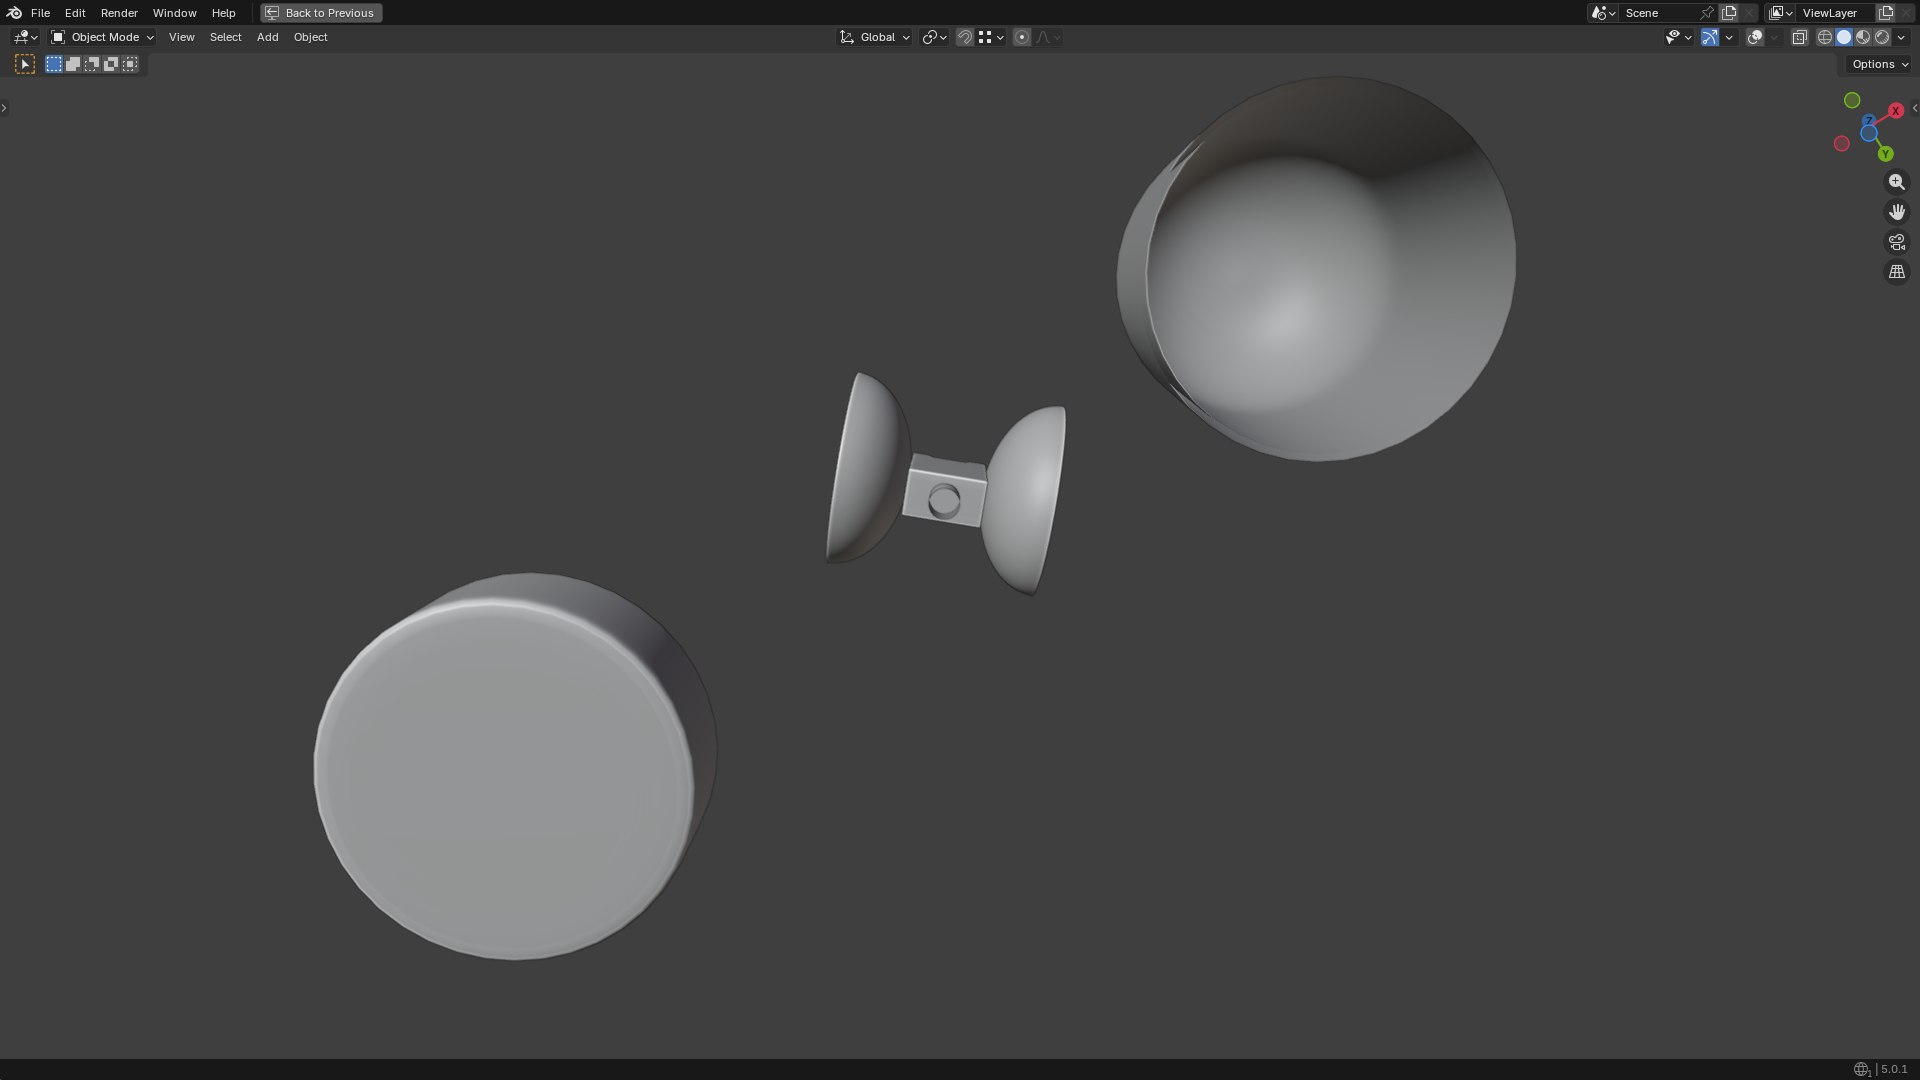This screenshot has width=1920, height=1080.
Task: Open the Global transform orientation dropdown
Action: pyautogui.click(x=875, y=37)
